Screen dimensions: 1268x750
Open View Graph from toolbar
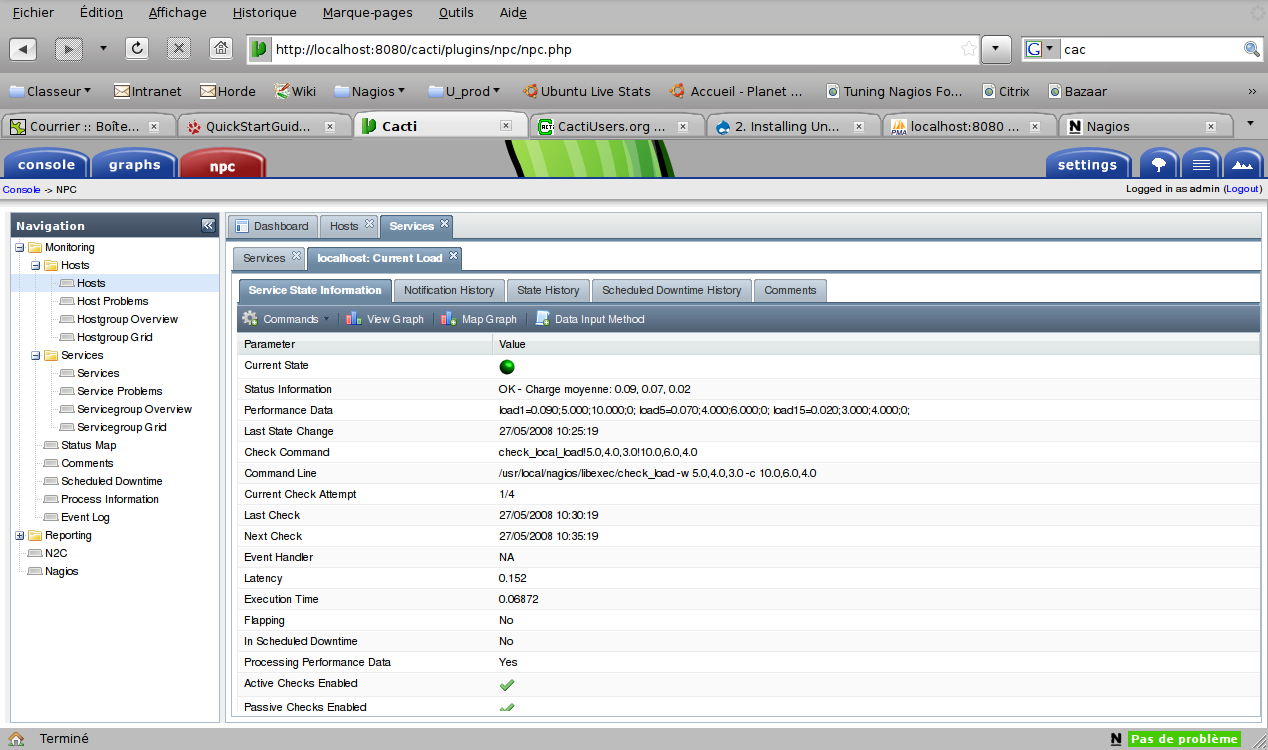pyautogui.click(x=384, y=319)
